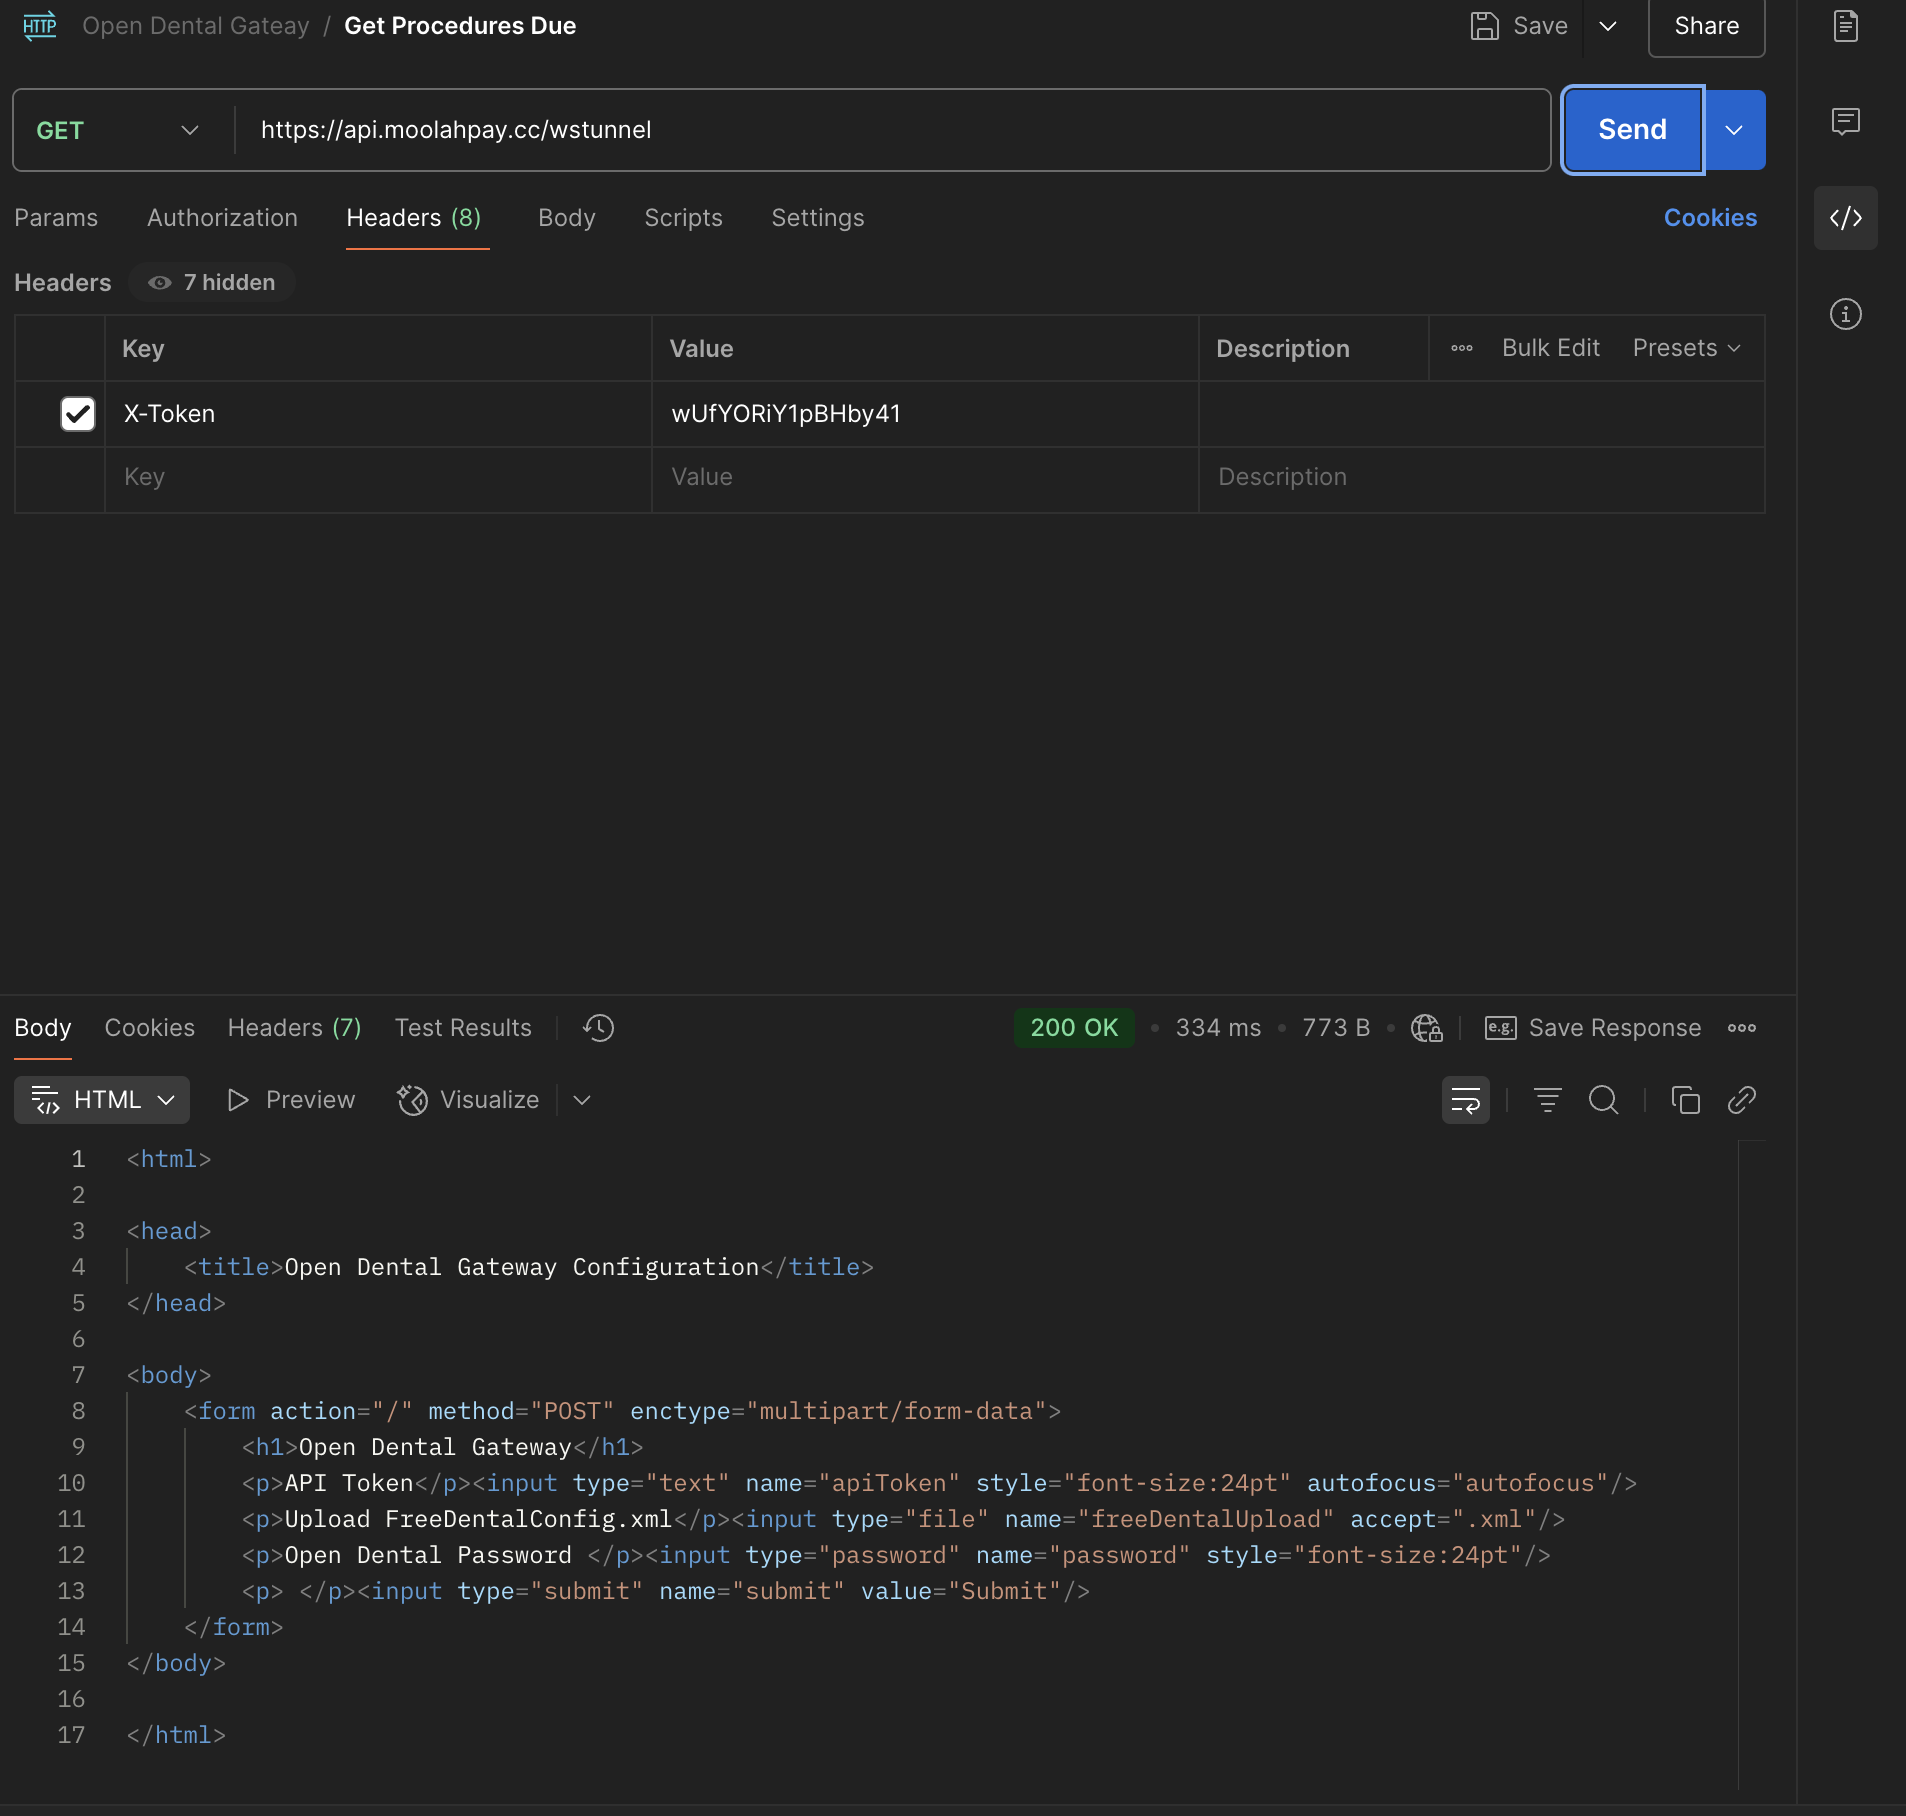
Task: Switch to the Authorization tab
Action: (x=222, y=218)
